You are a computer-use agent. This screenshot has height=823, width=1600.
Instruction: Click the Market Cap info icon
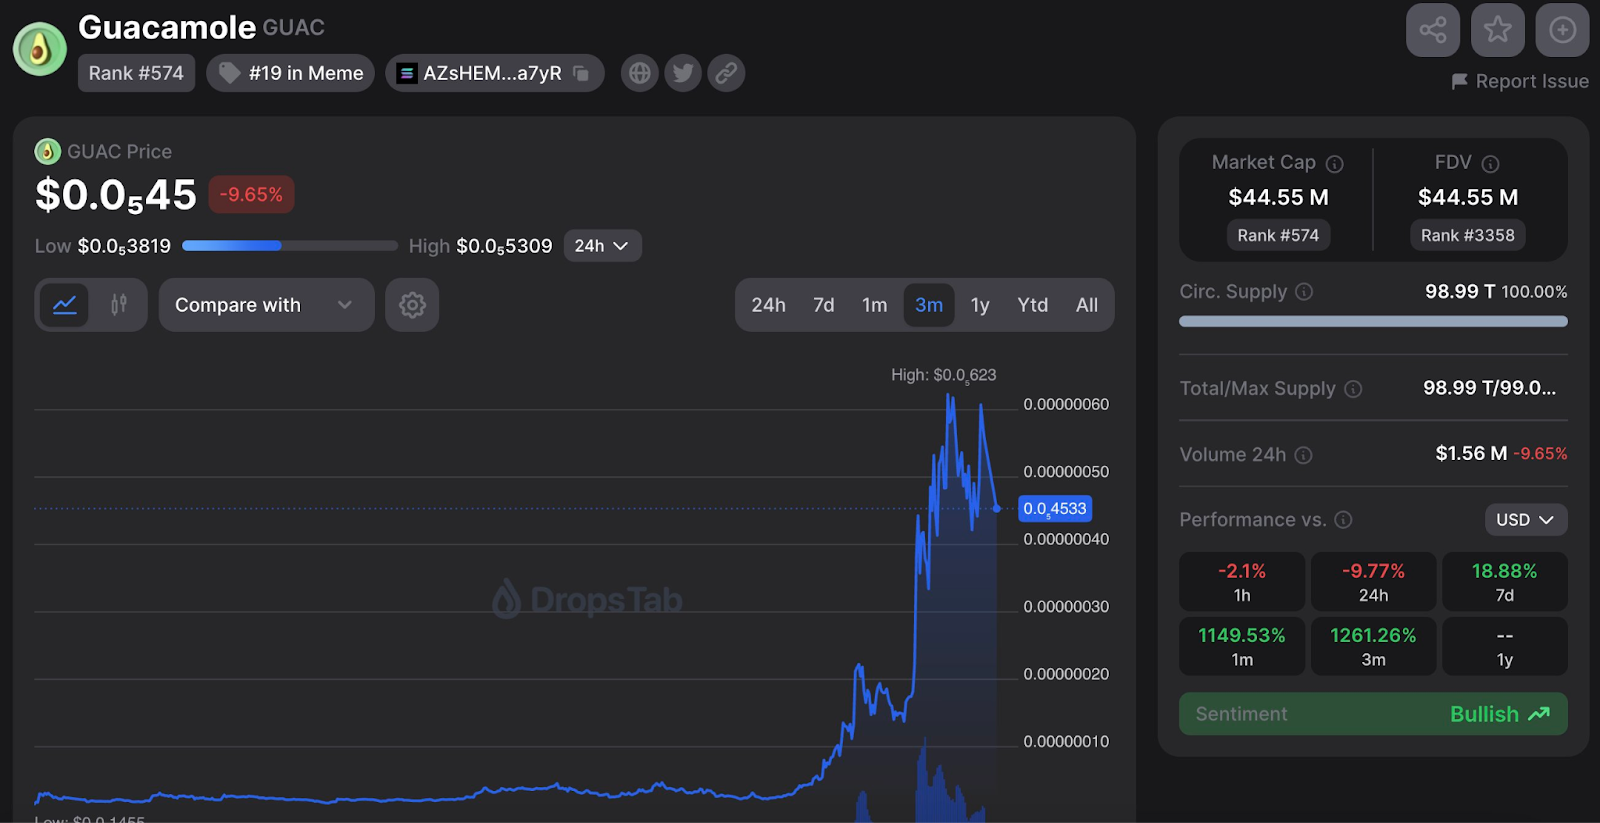click(x=1334, y=164)
